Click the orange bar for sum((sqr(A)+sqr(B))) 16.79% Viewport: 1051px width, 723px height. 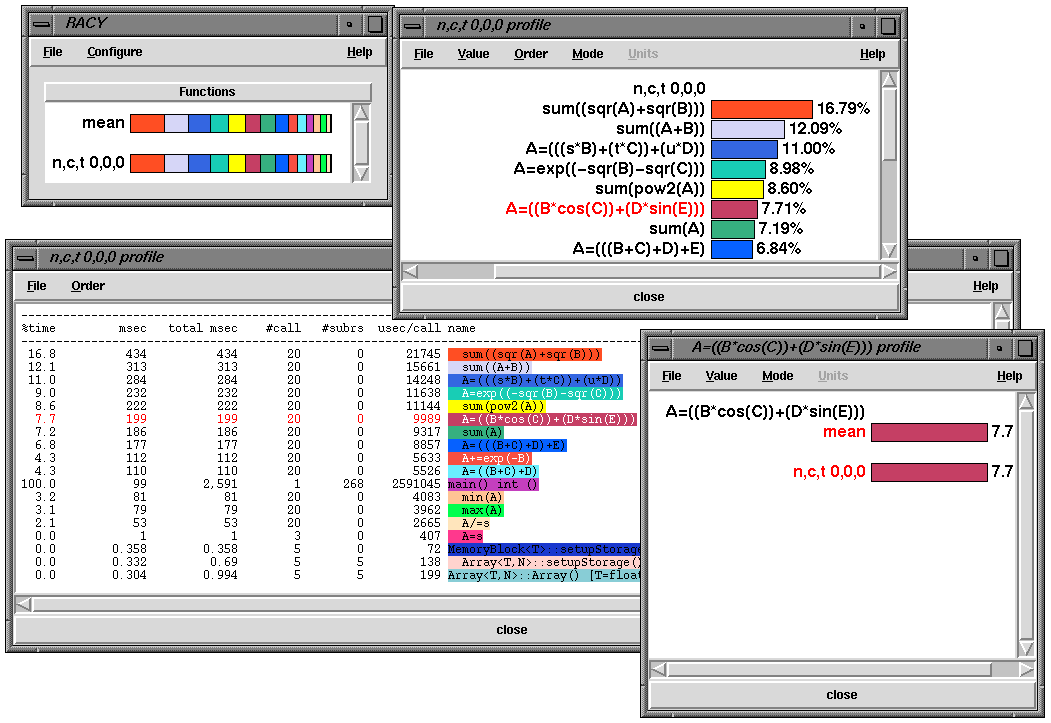(x=761, y=109)
